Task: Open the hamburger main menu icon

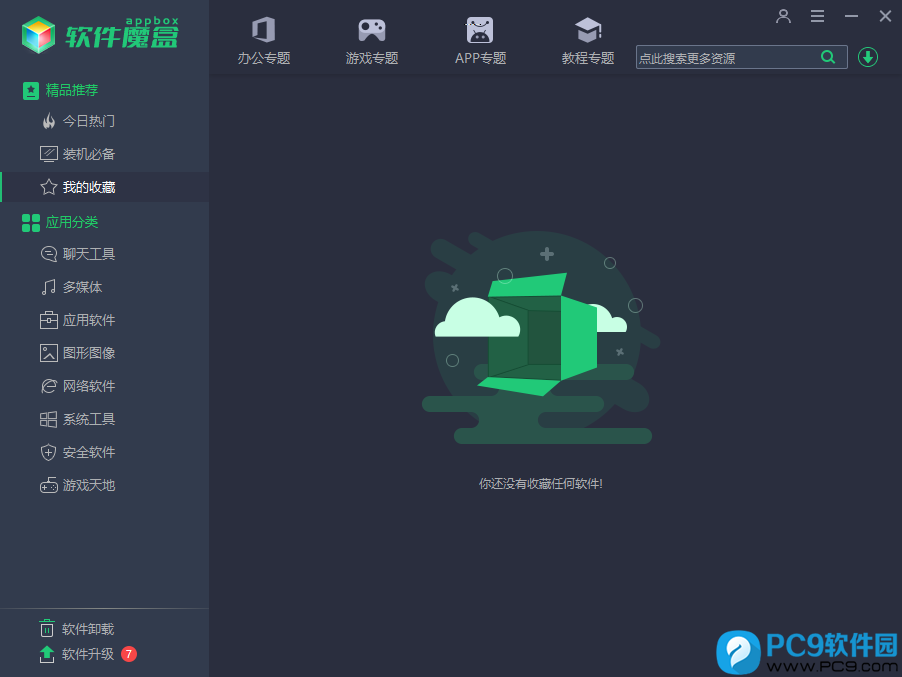Action: pyautogui.click(x=817, y=16)
